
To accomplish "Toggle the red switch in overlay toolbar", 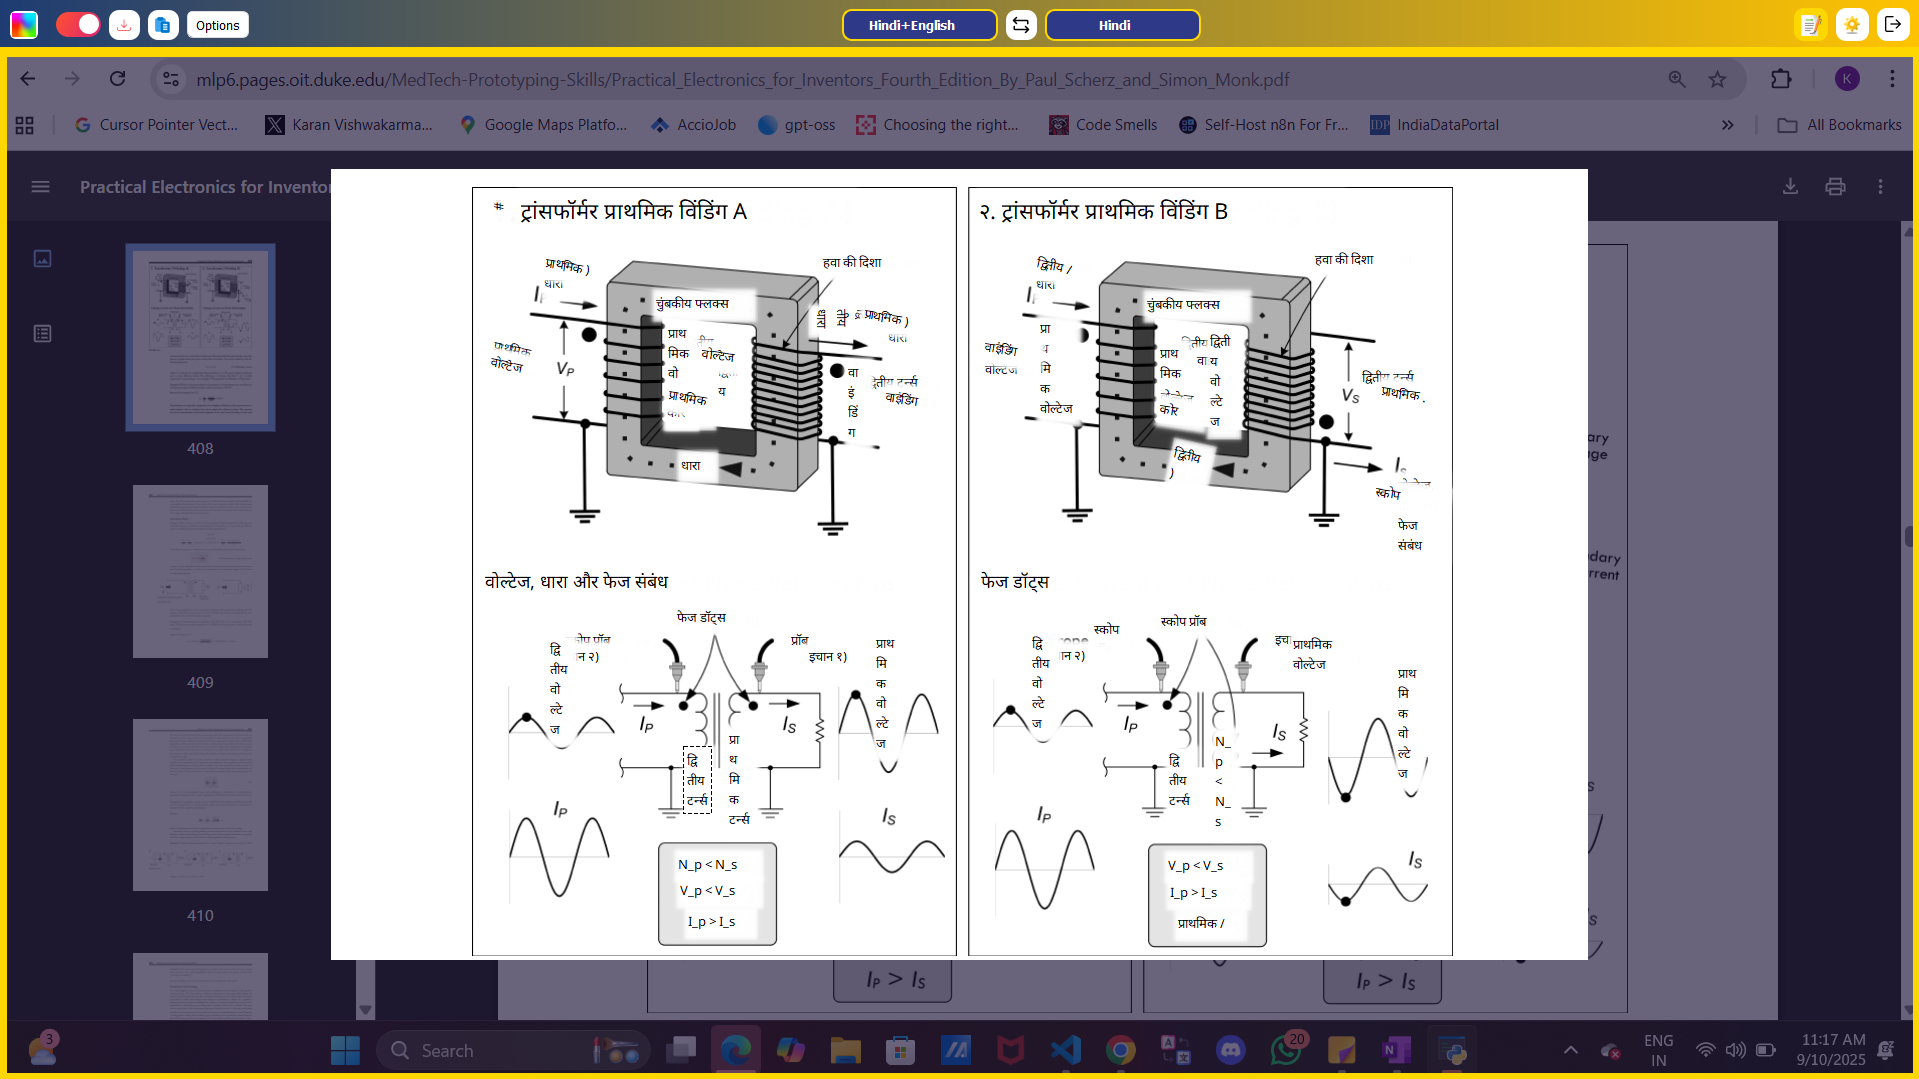I will click(x=78, y=25).
